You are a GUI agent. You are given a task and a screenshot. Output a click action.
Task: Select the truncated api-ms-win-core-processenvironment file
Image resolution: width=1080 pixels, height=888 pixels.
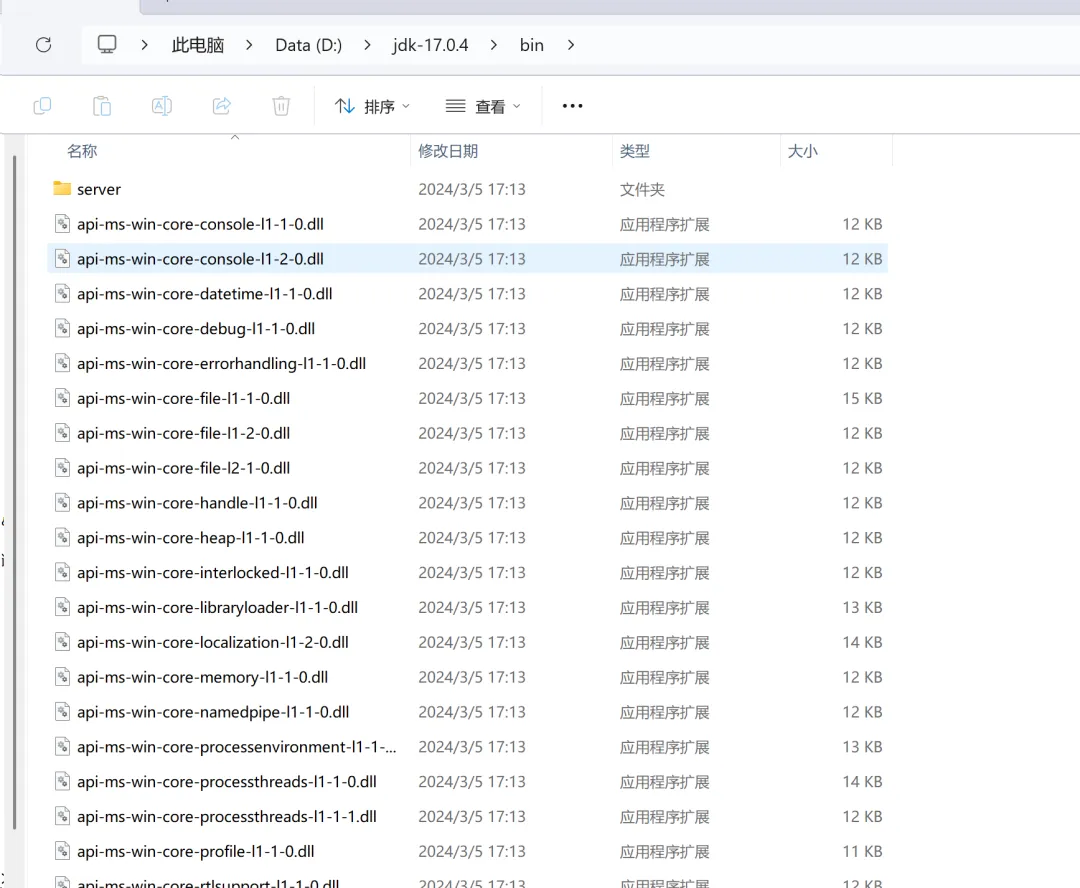pyautogui.click(x=237, y=747)
